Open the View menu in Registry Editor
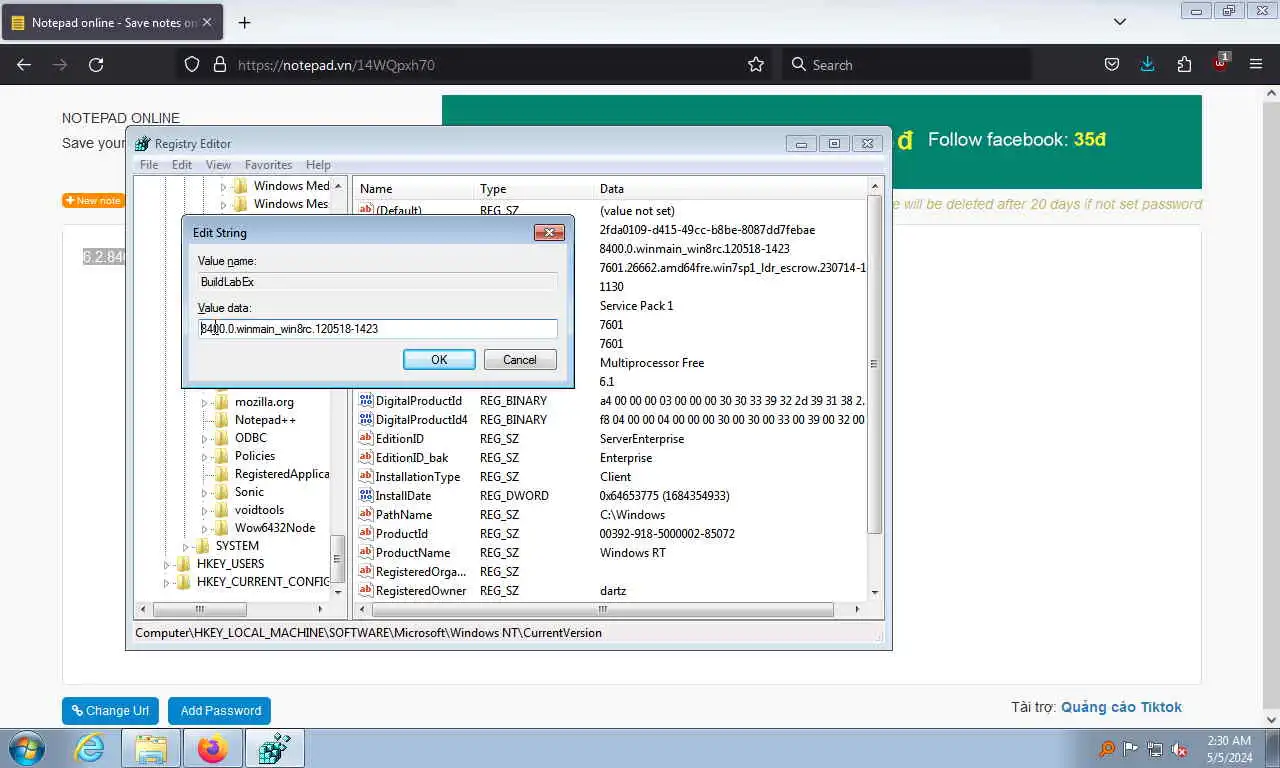The image size is (1280, 768). click(x=218, y=165)
